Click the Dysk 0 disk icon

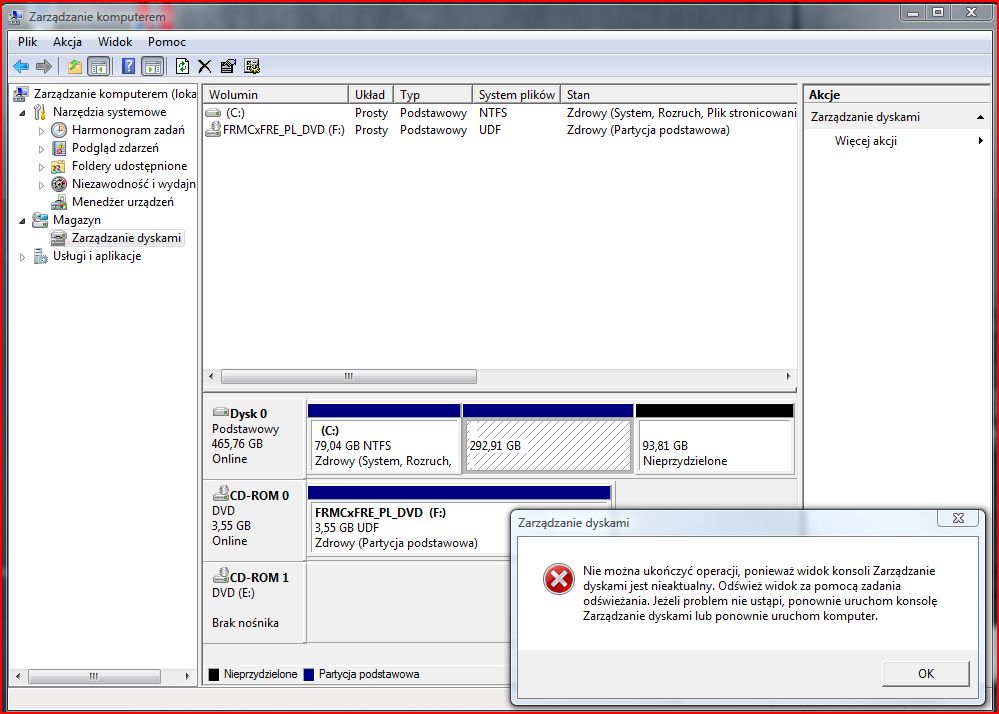click(x=220, y=412)
